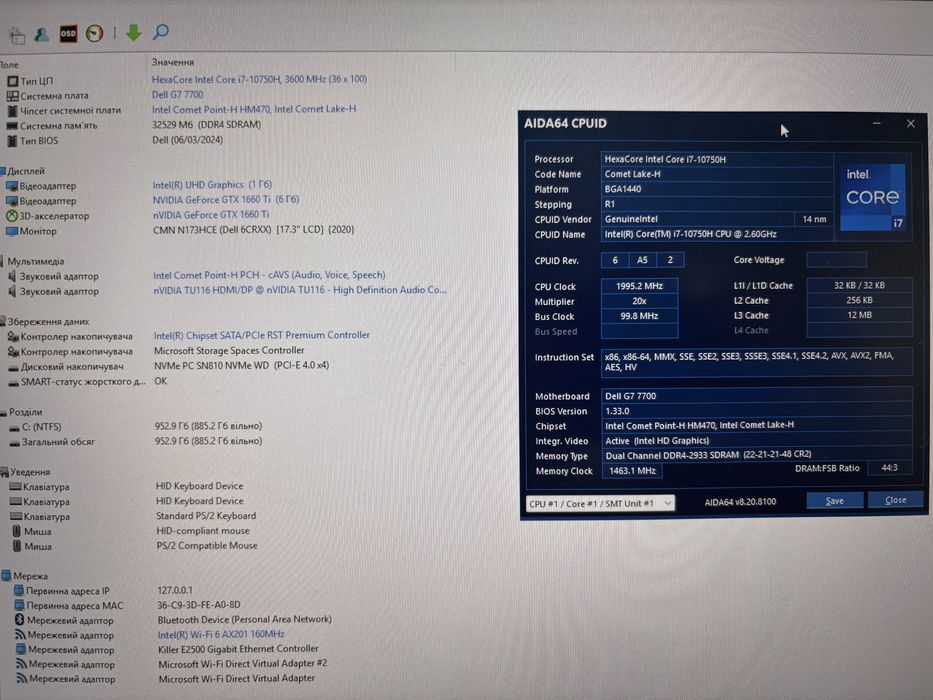Viewport: 933px width, 700px height.
Task: Open the Dell G7 7700 motherboard link
Action: [x=177, y=94]
